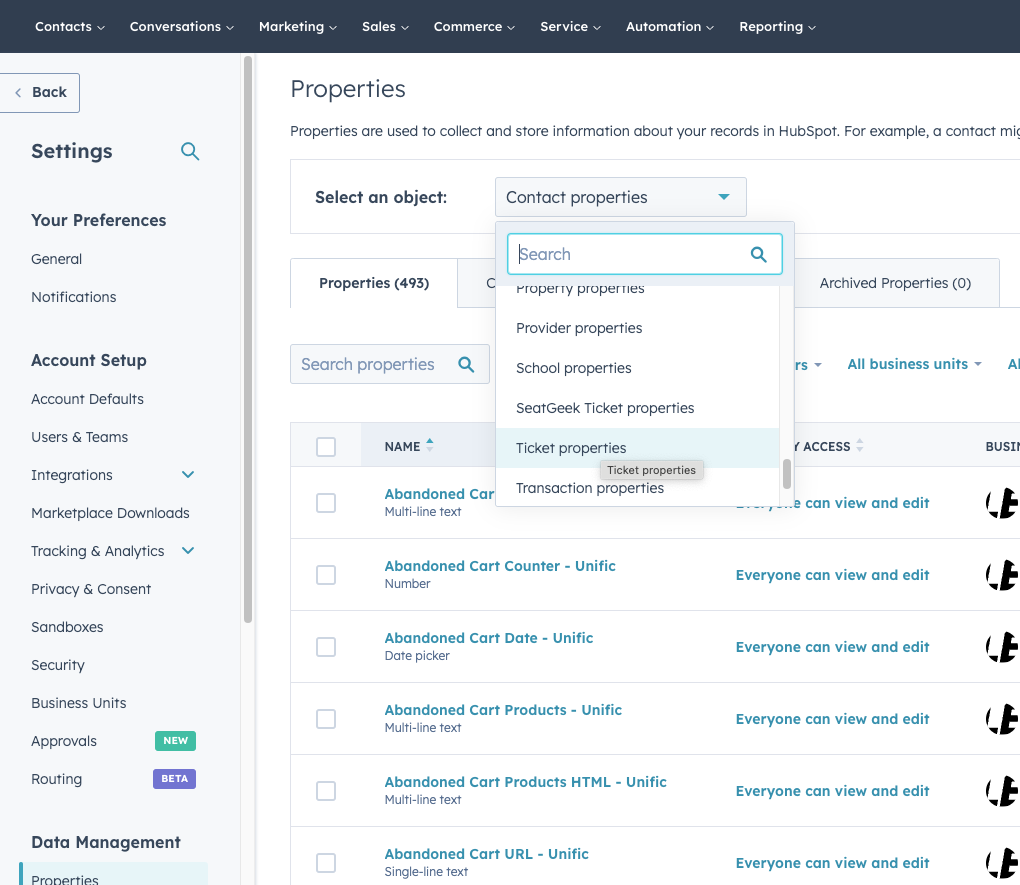Click the magnifier icon in the Search properties field

coord(466,364)
